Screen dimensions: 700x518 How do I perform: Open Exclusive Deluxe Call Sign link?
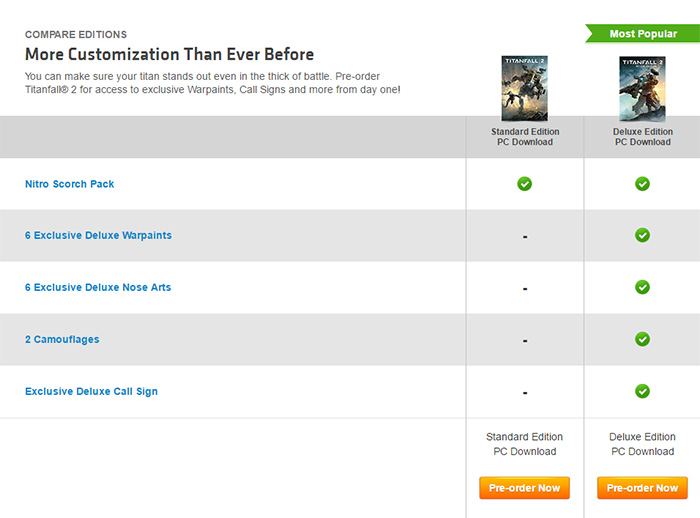(91, 391)
